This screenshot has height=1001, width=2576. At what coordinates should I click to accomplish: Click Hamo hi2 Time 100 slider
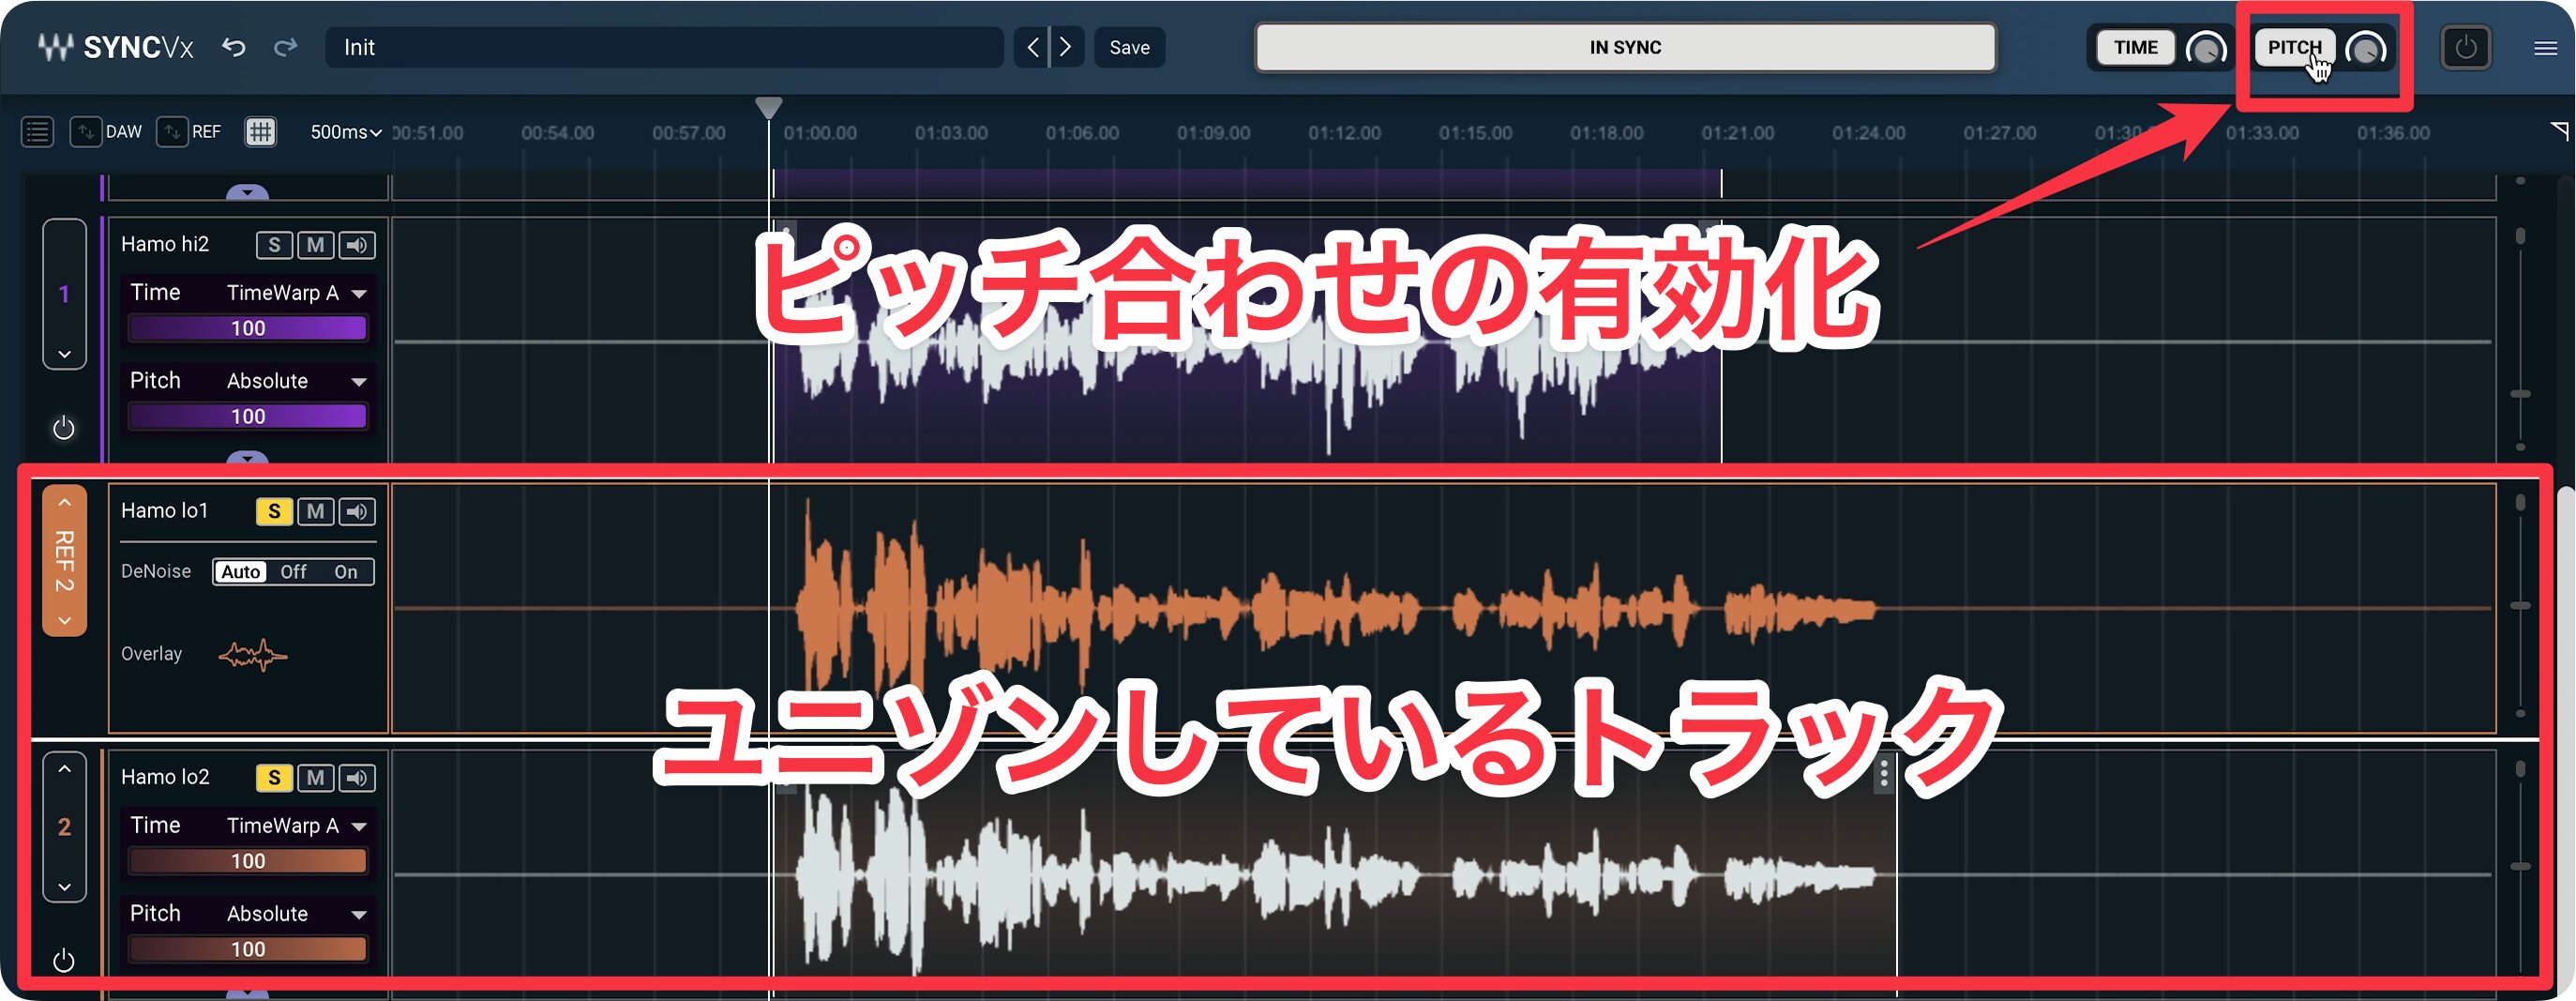(x=248, y=328)
